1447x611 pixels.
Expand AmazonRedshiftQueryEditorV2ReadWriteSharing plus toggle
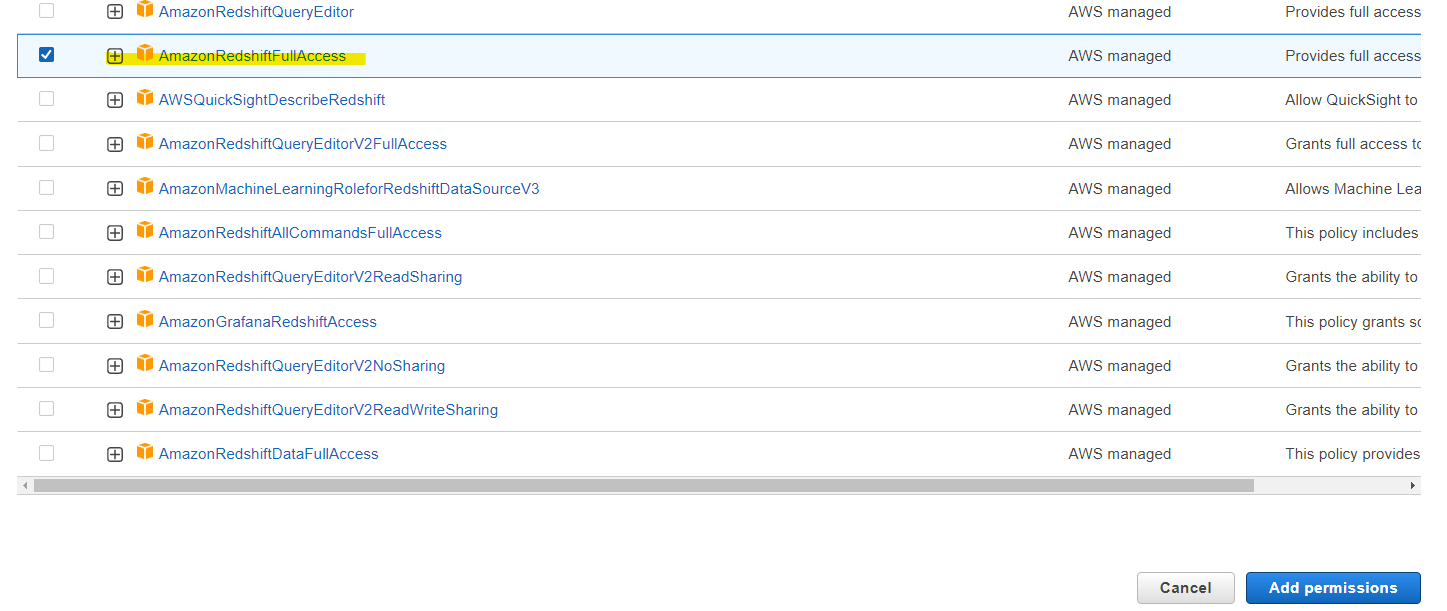pos(115,410)
